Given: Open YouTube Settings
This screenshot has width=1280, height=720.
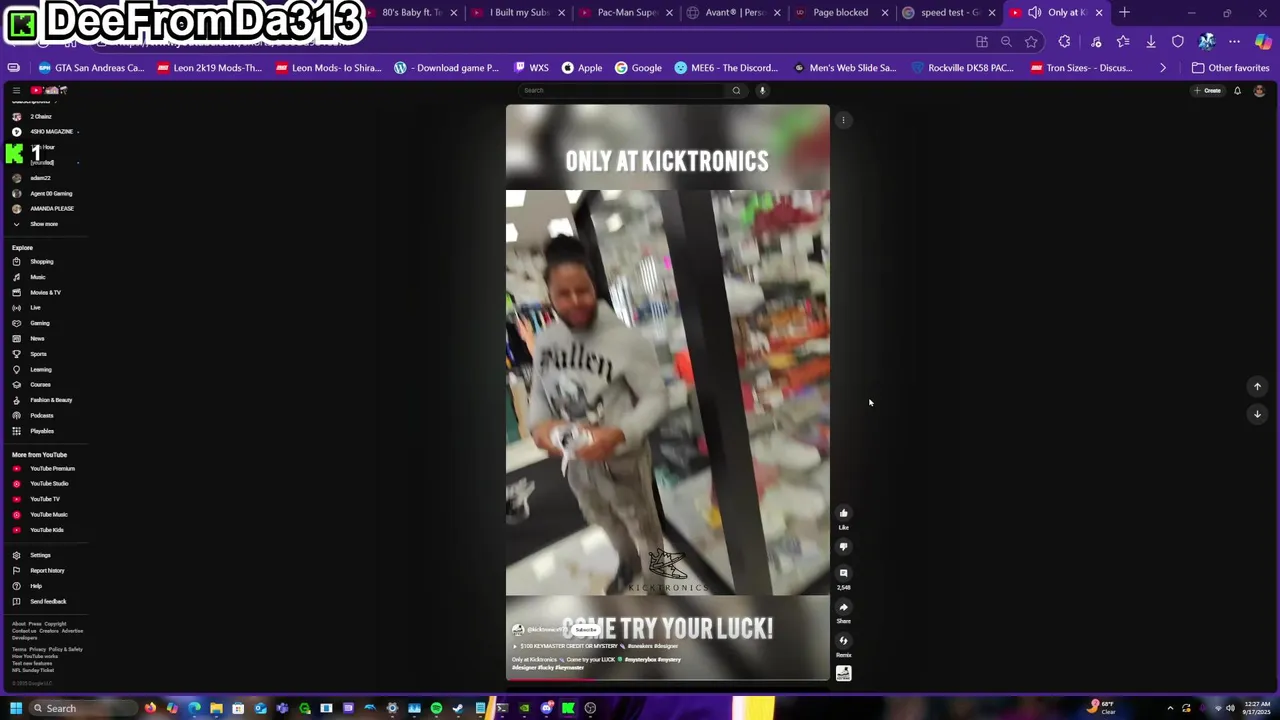Looking at the screenshot, I should 40,555.
